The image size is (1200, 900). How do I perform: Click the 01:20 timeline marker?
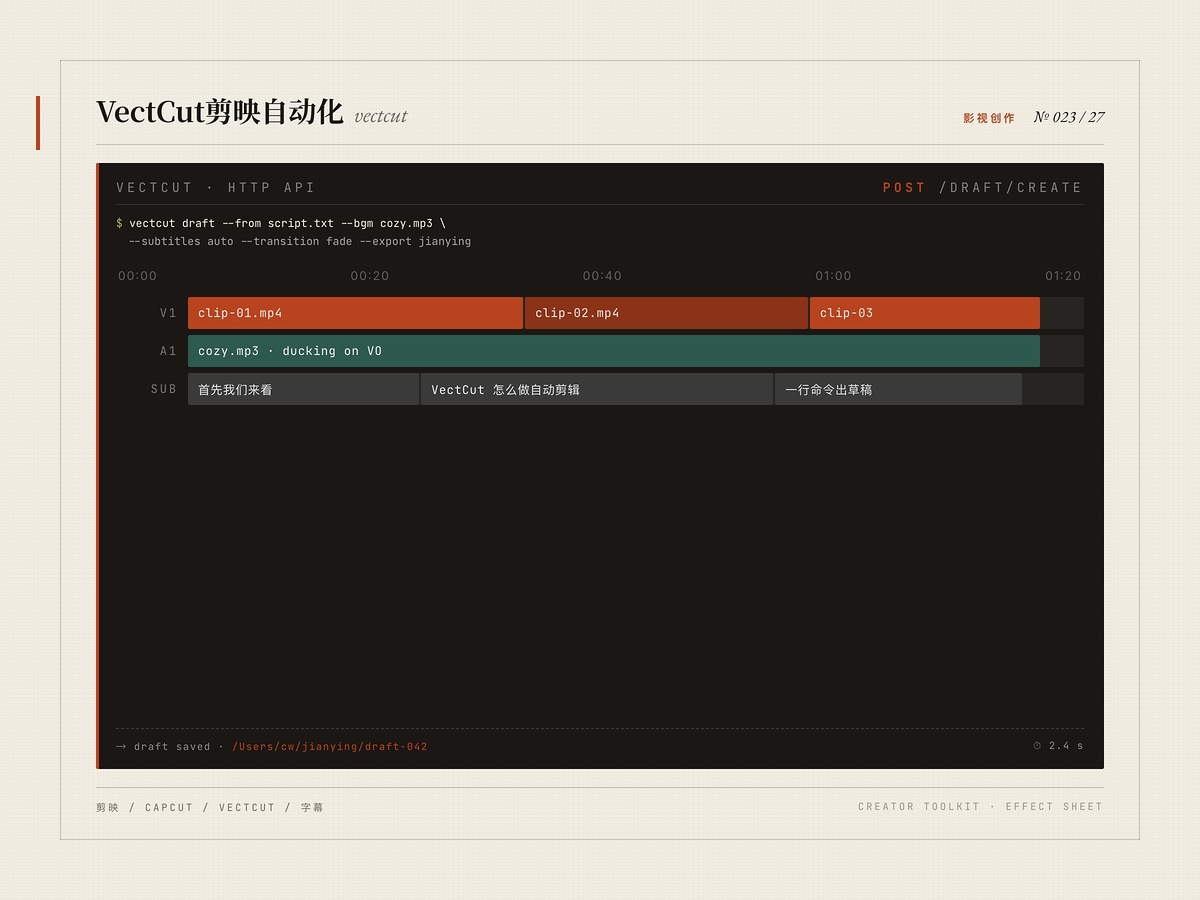tap(1063, 276)
